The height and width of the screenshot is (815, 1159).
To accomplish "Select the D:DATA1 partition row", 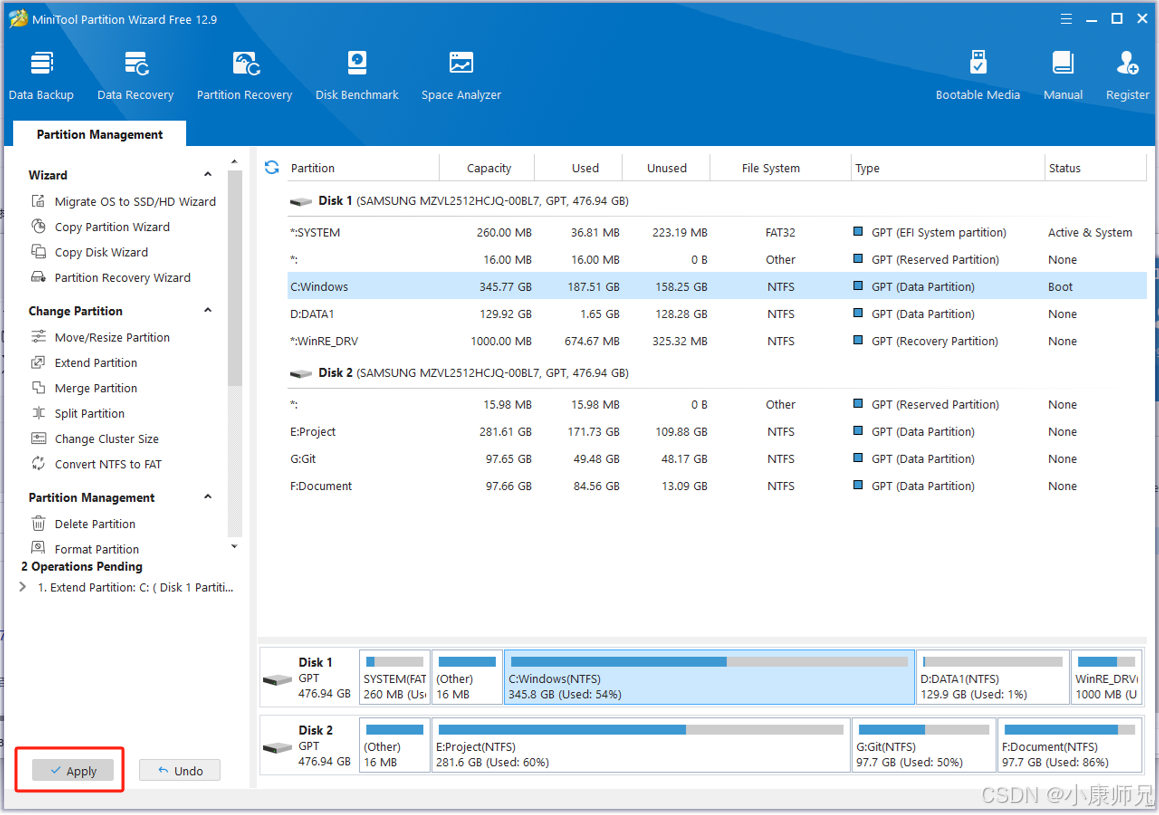I will (717, 314).
